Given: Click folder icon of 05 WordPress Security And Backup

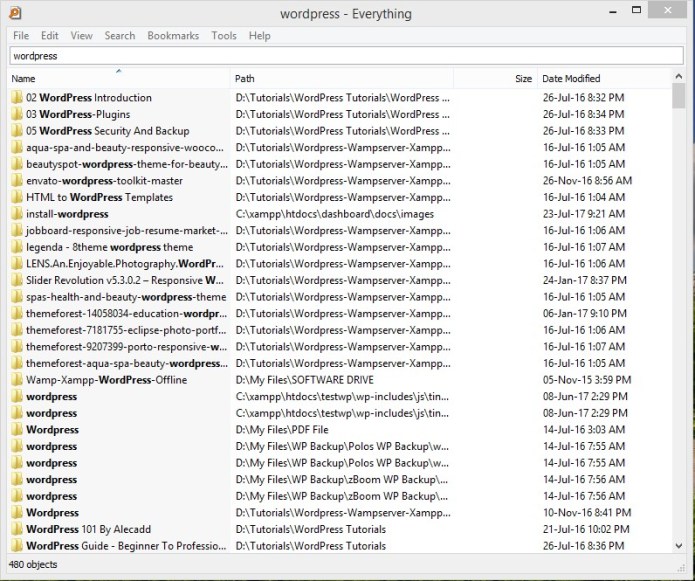Looking at the screenshot, I should pyautogui.click(x=17, y=131).
